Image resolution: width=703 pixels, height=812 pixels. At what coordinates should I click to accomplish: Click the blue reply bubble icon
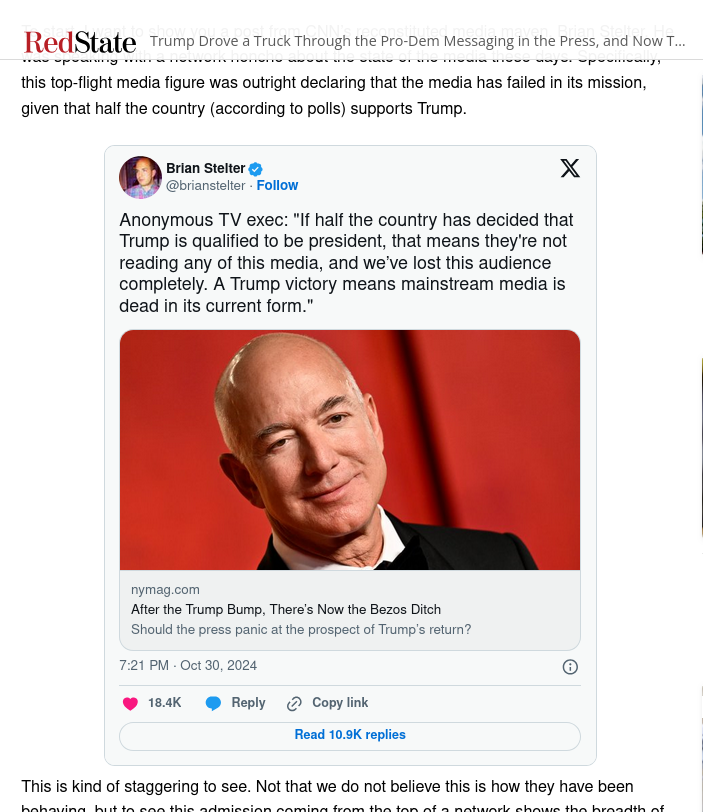213,703
